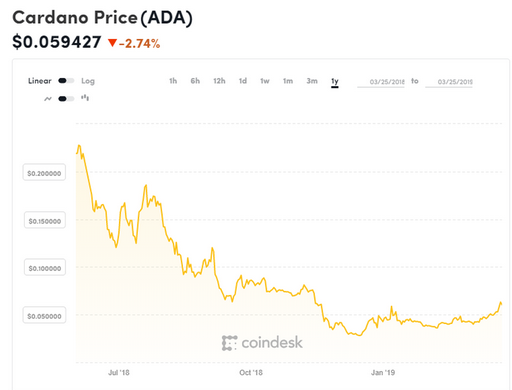Click the candlestick chart icon

pos(85,98)
